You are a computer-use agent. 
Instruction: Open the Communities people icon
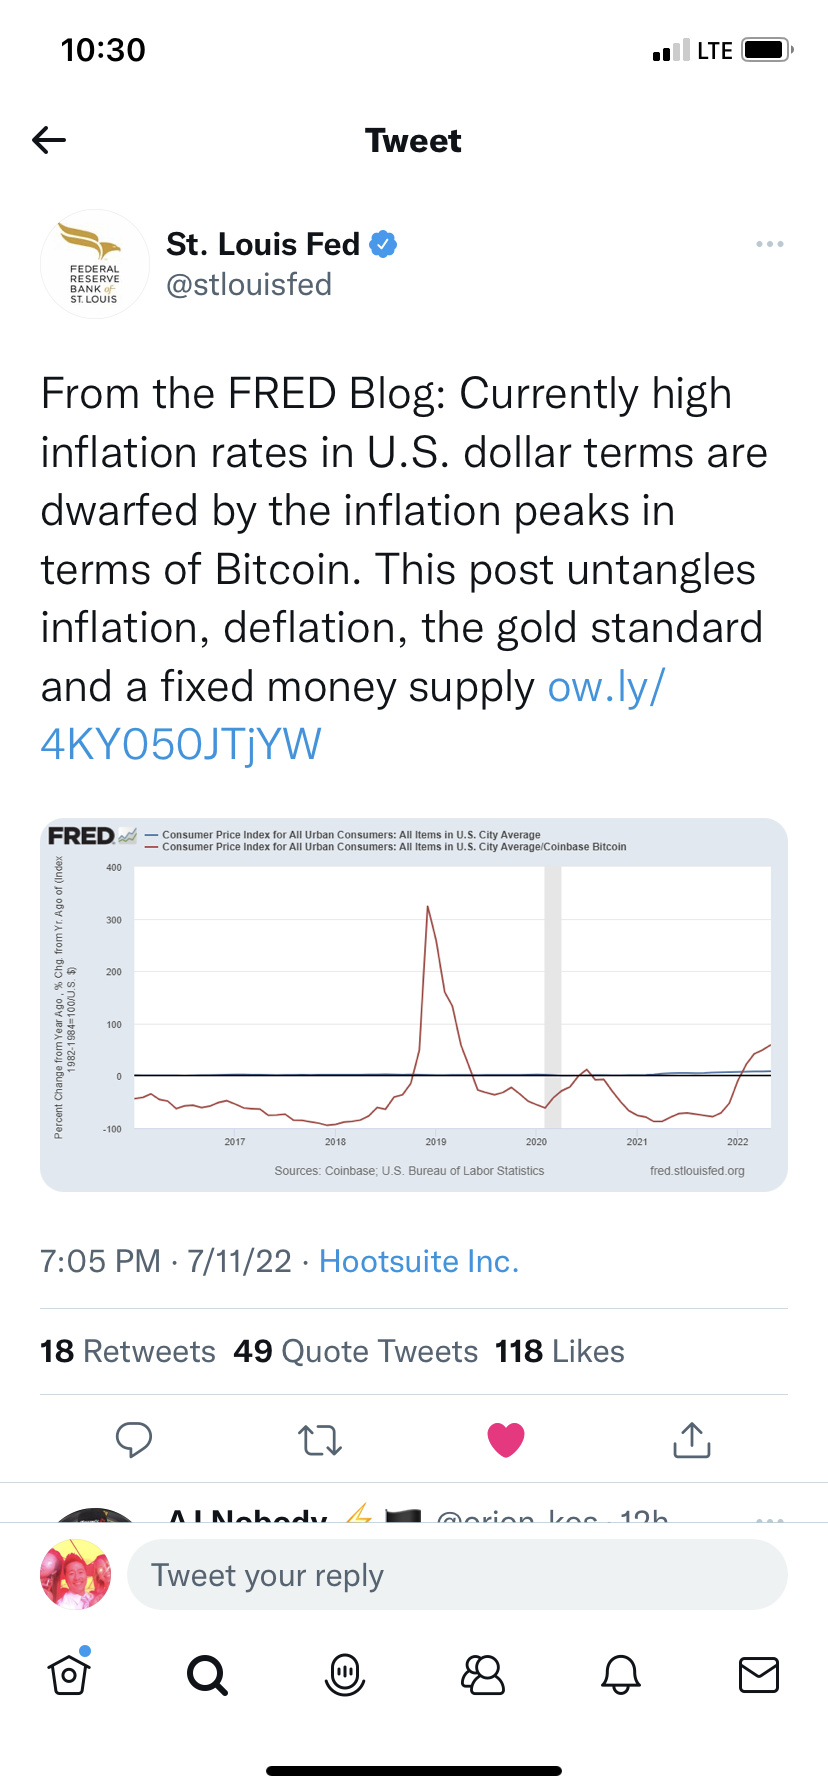click(483, 1674)
